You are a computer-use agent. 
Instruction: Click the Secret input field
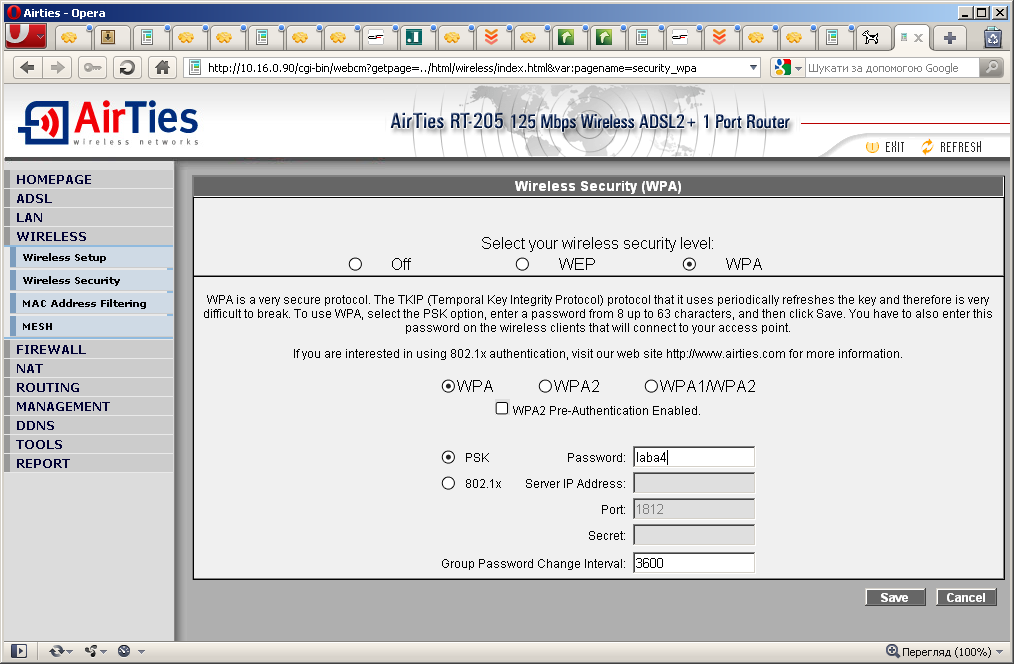pos(694,535)
